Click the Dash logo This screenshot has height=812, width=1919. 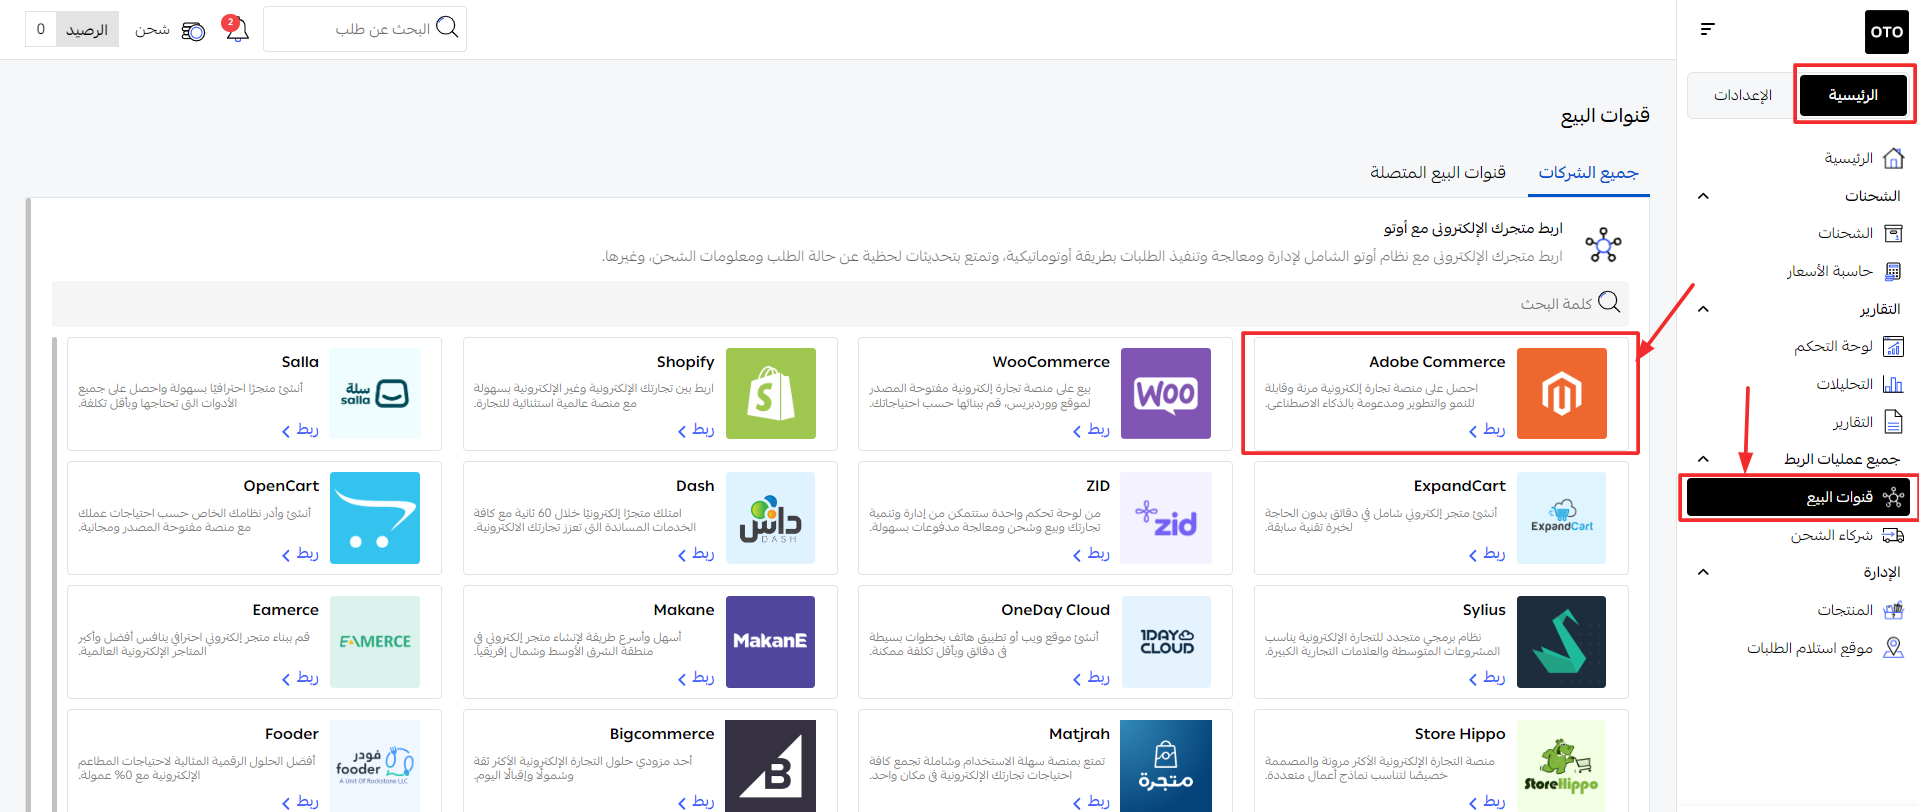(x=770, y=517)
